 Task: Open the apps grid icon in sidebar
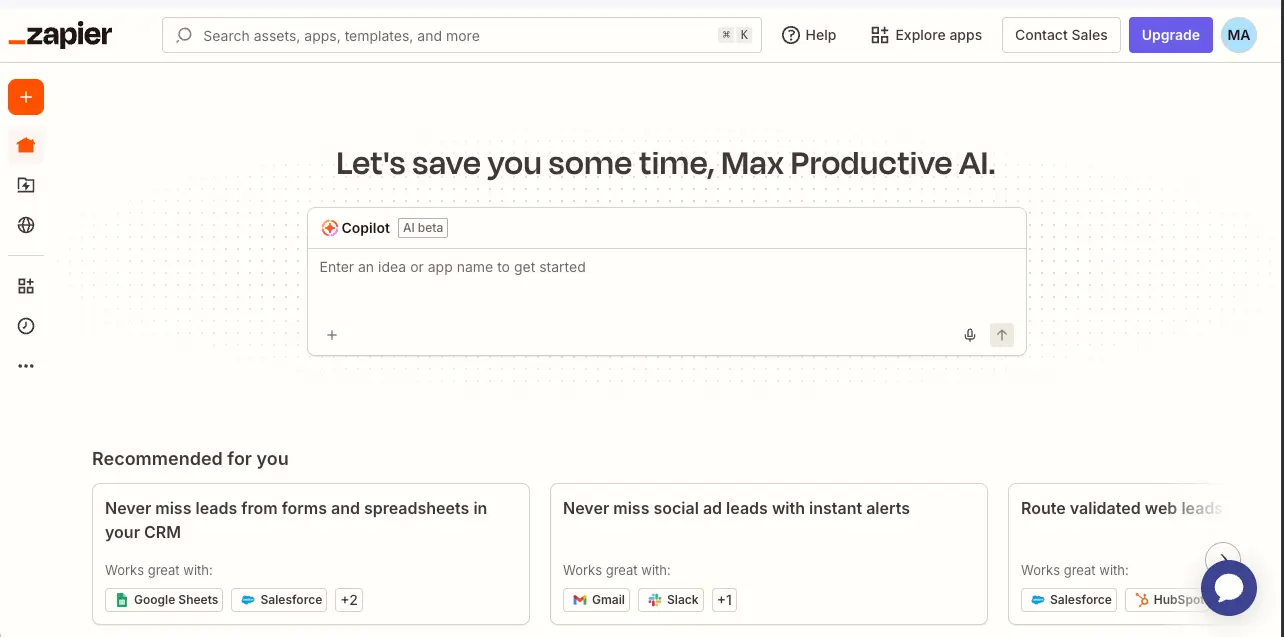click(x=26, y=286)
